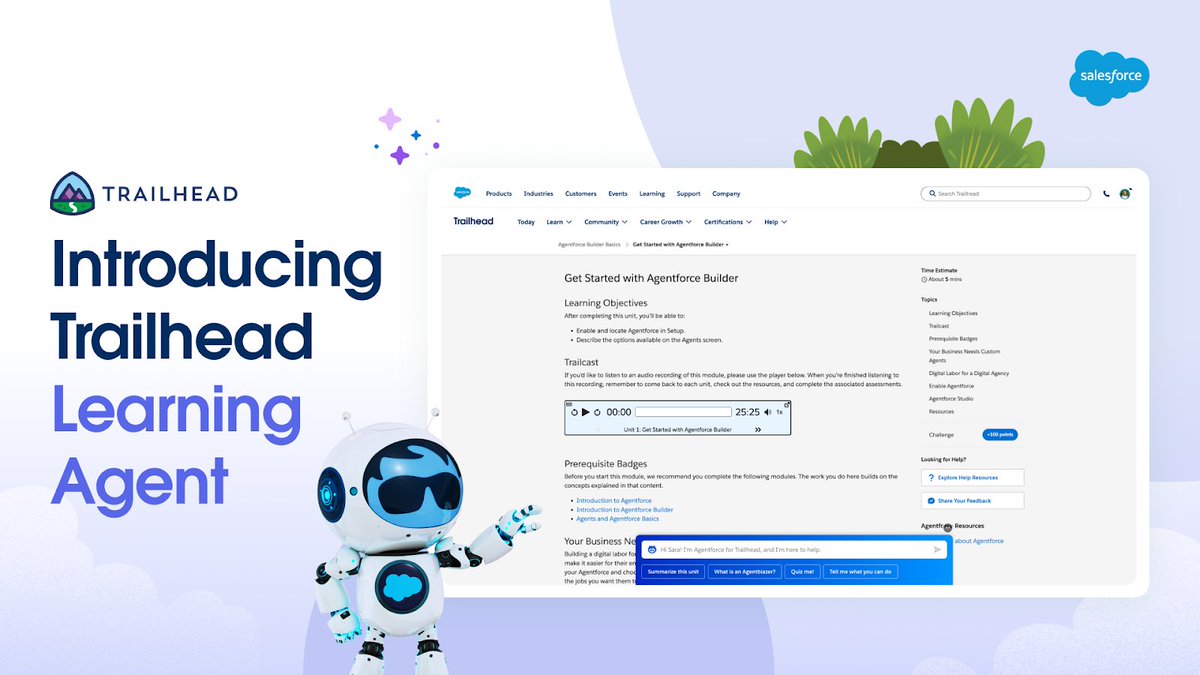The width and height of the screenshot is (1200, 675).
Task: Click the Salesforce cloud logo in the navbar
Action: tap(462, 192)
